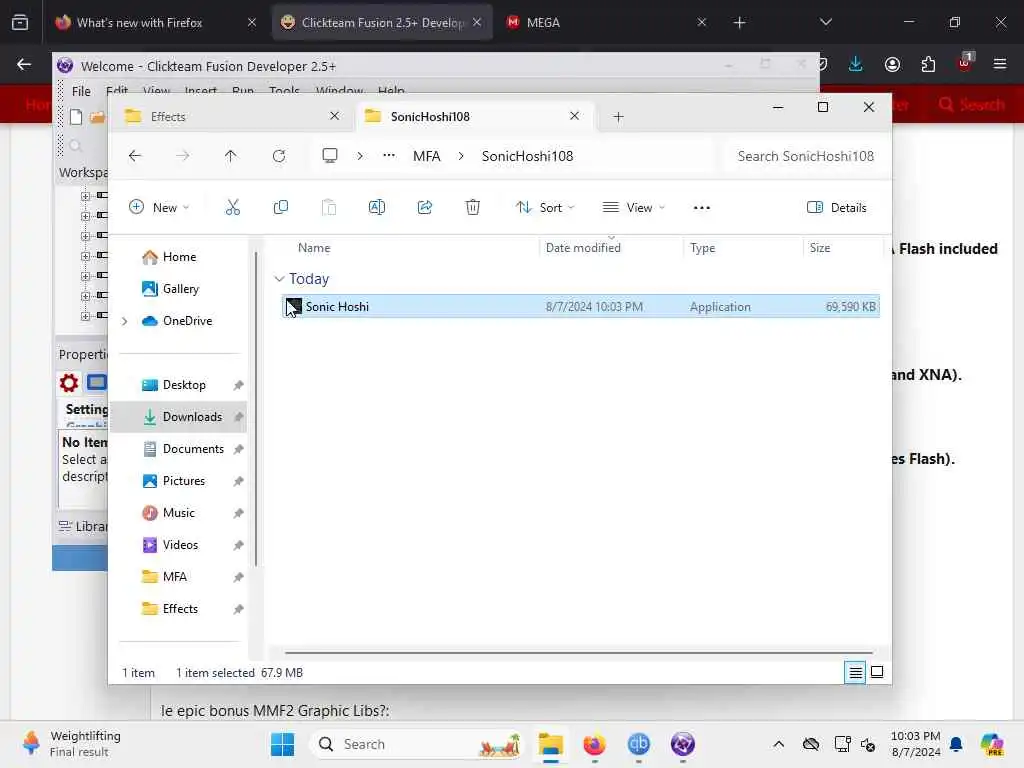Open Firefox from the taskbar
This screenshot has width=1024, height=768.
point(594,744)
